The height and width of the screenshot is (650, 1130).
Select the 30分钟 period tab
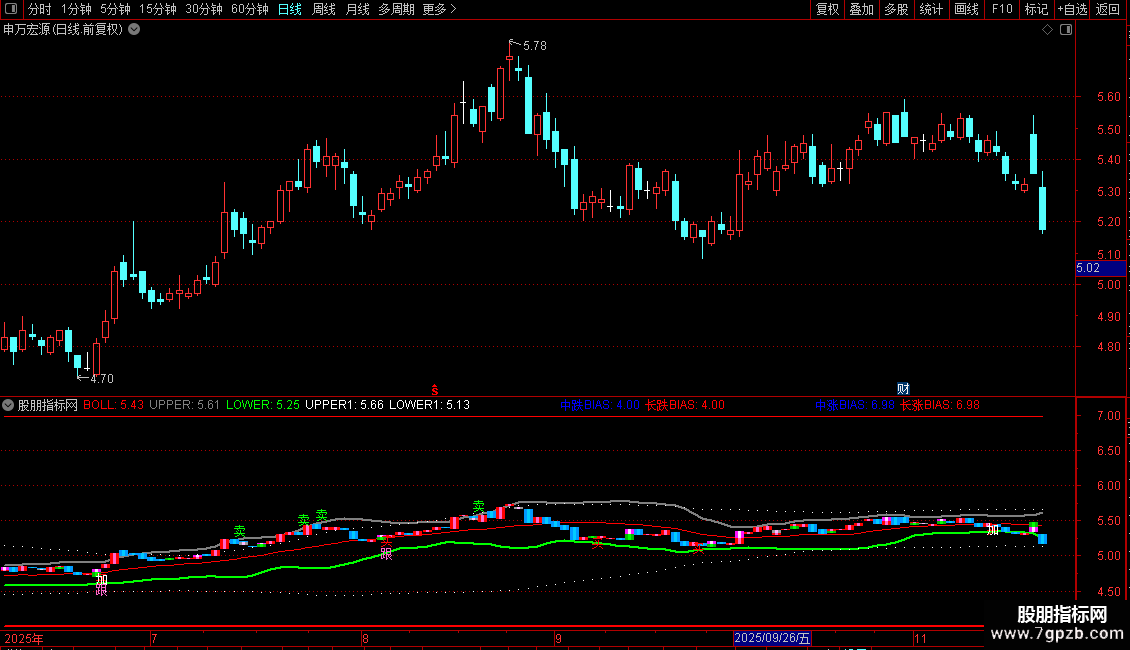tap(204, 9)
